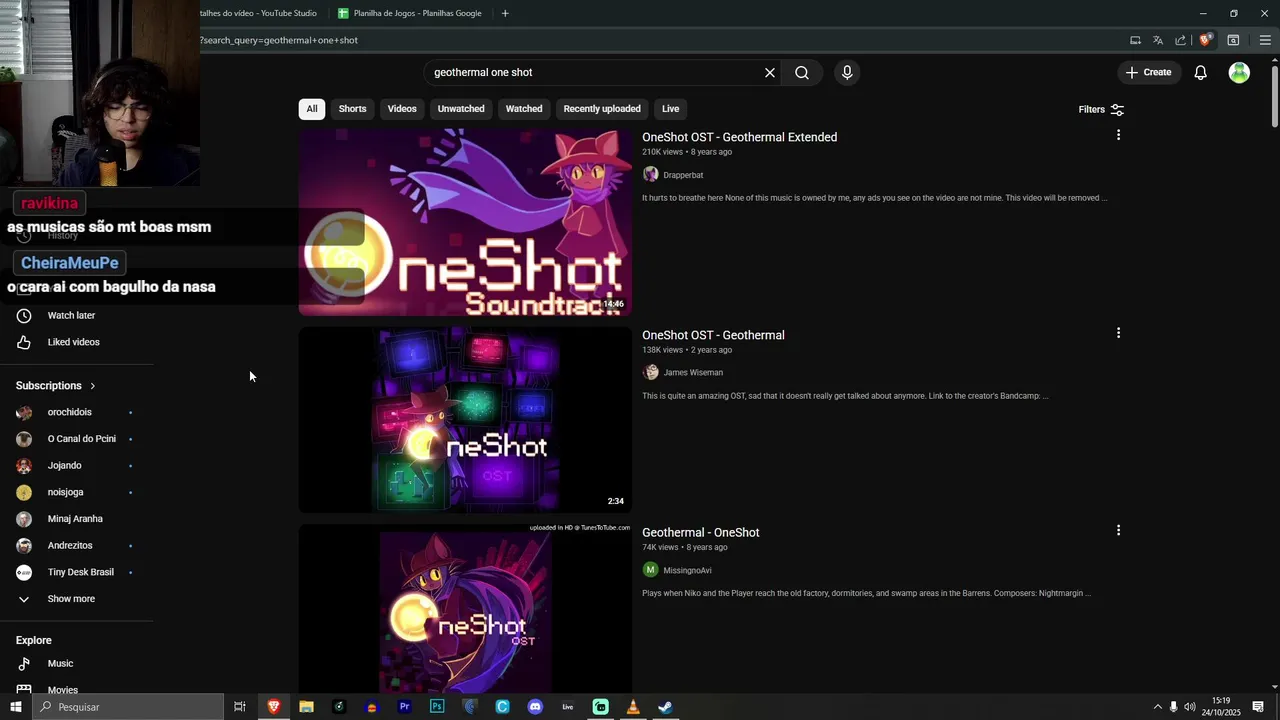
Task: Open a new browser tab with plus
Action: pyautogui.click(x=505, y=13)
